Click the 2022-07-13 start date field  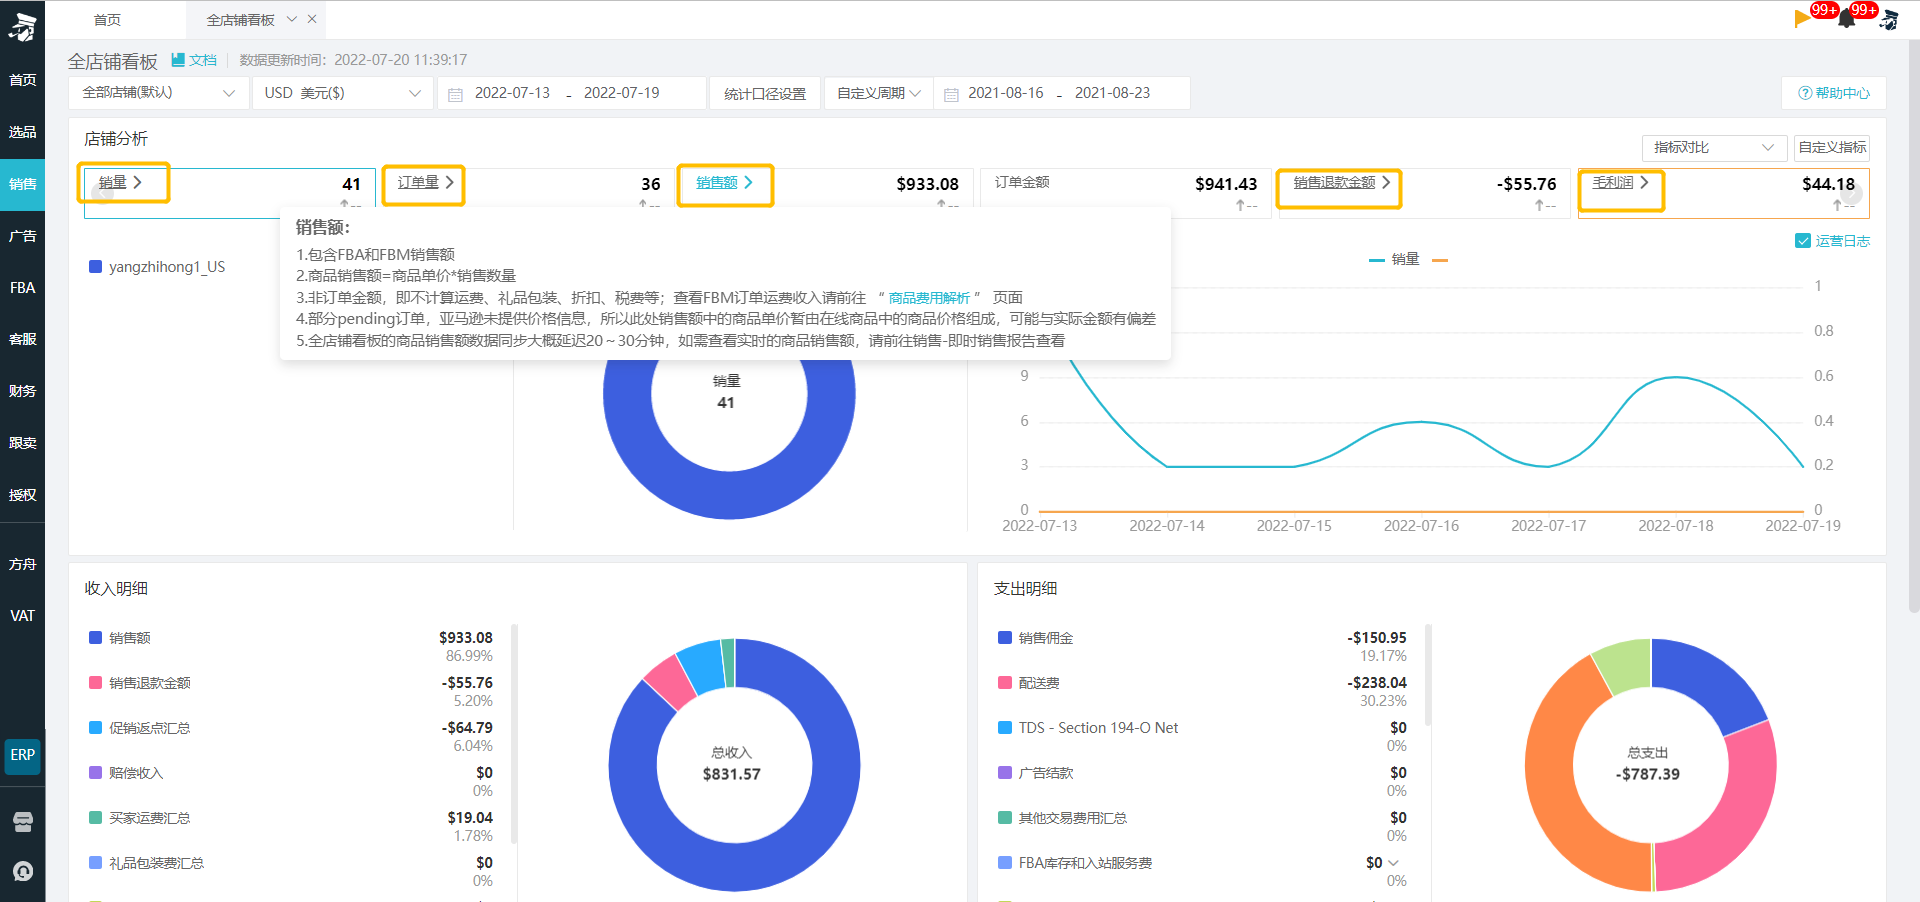click(x=512, y=93)
